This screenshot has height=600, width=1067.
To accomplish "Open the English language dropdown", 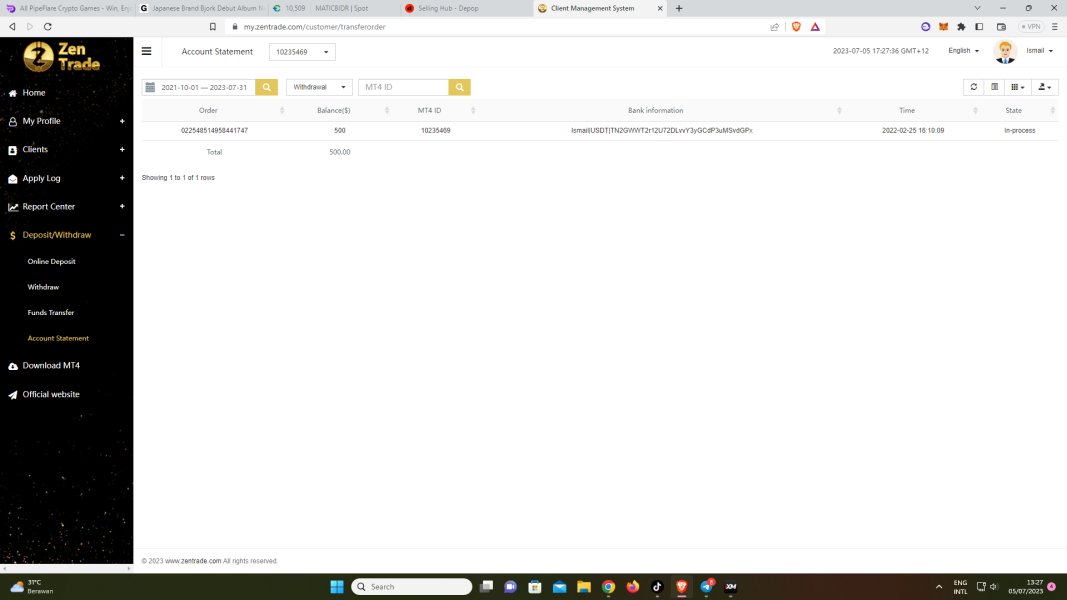I will (x=964, y=50).
